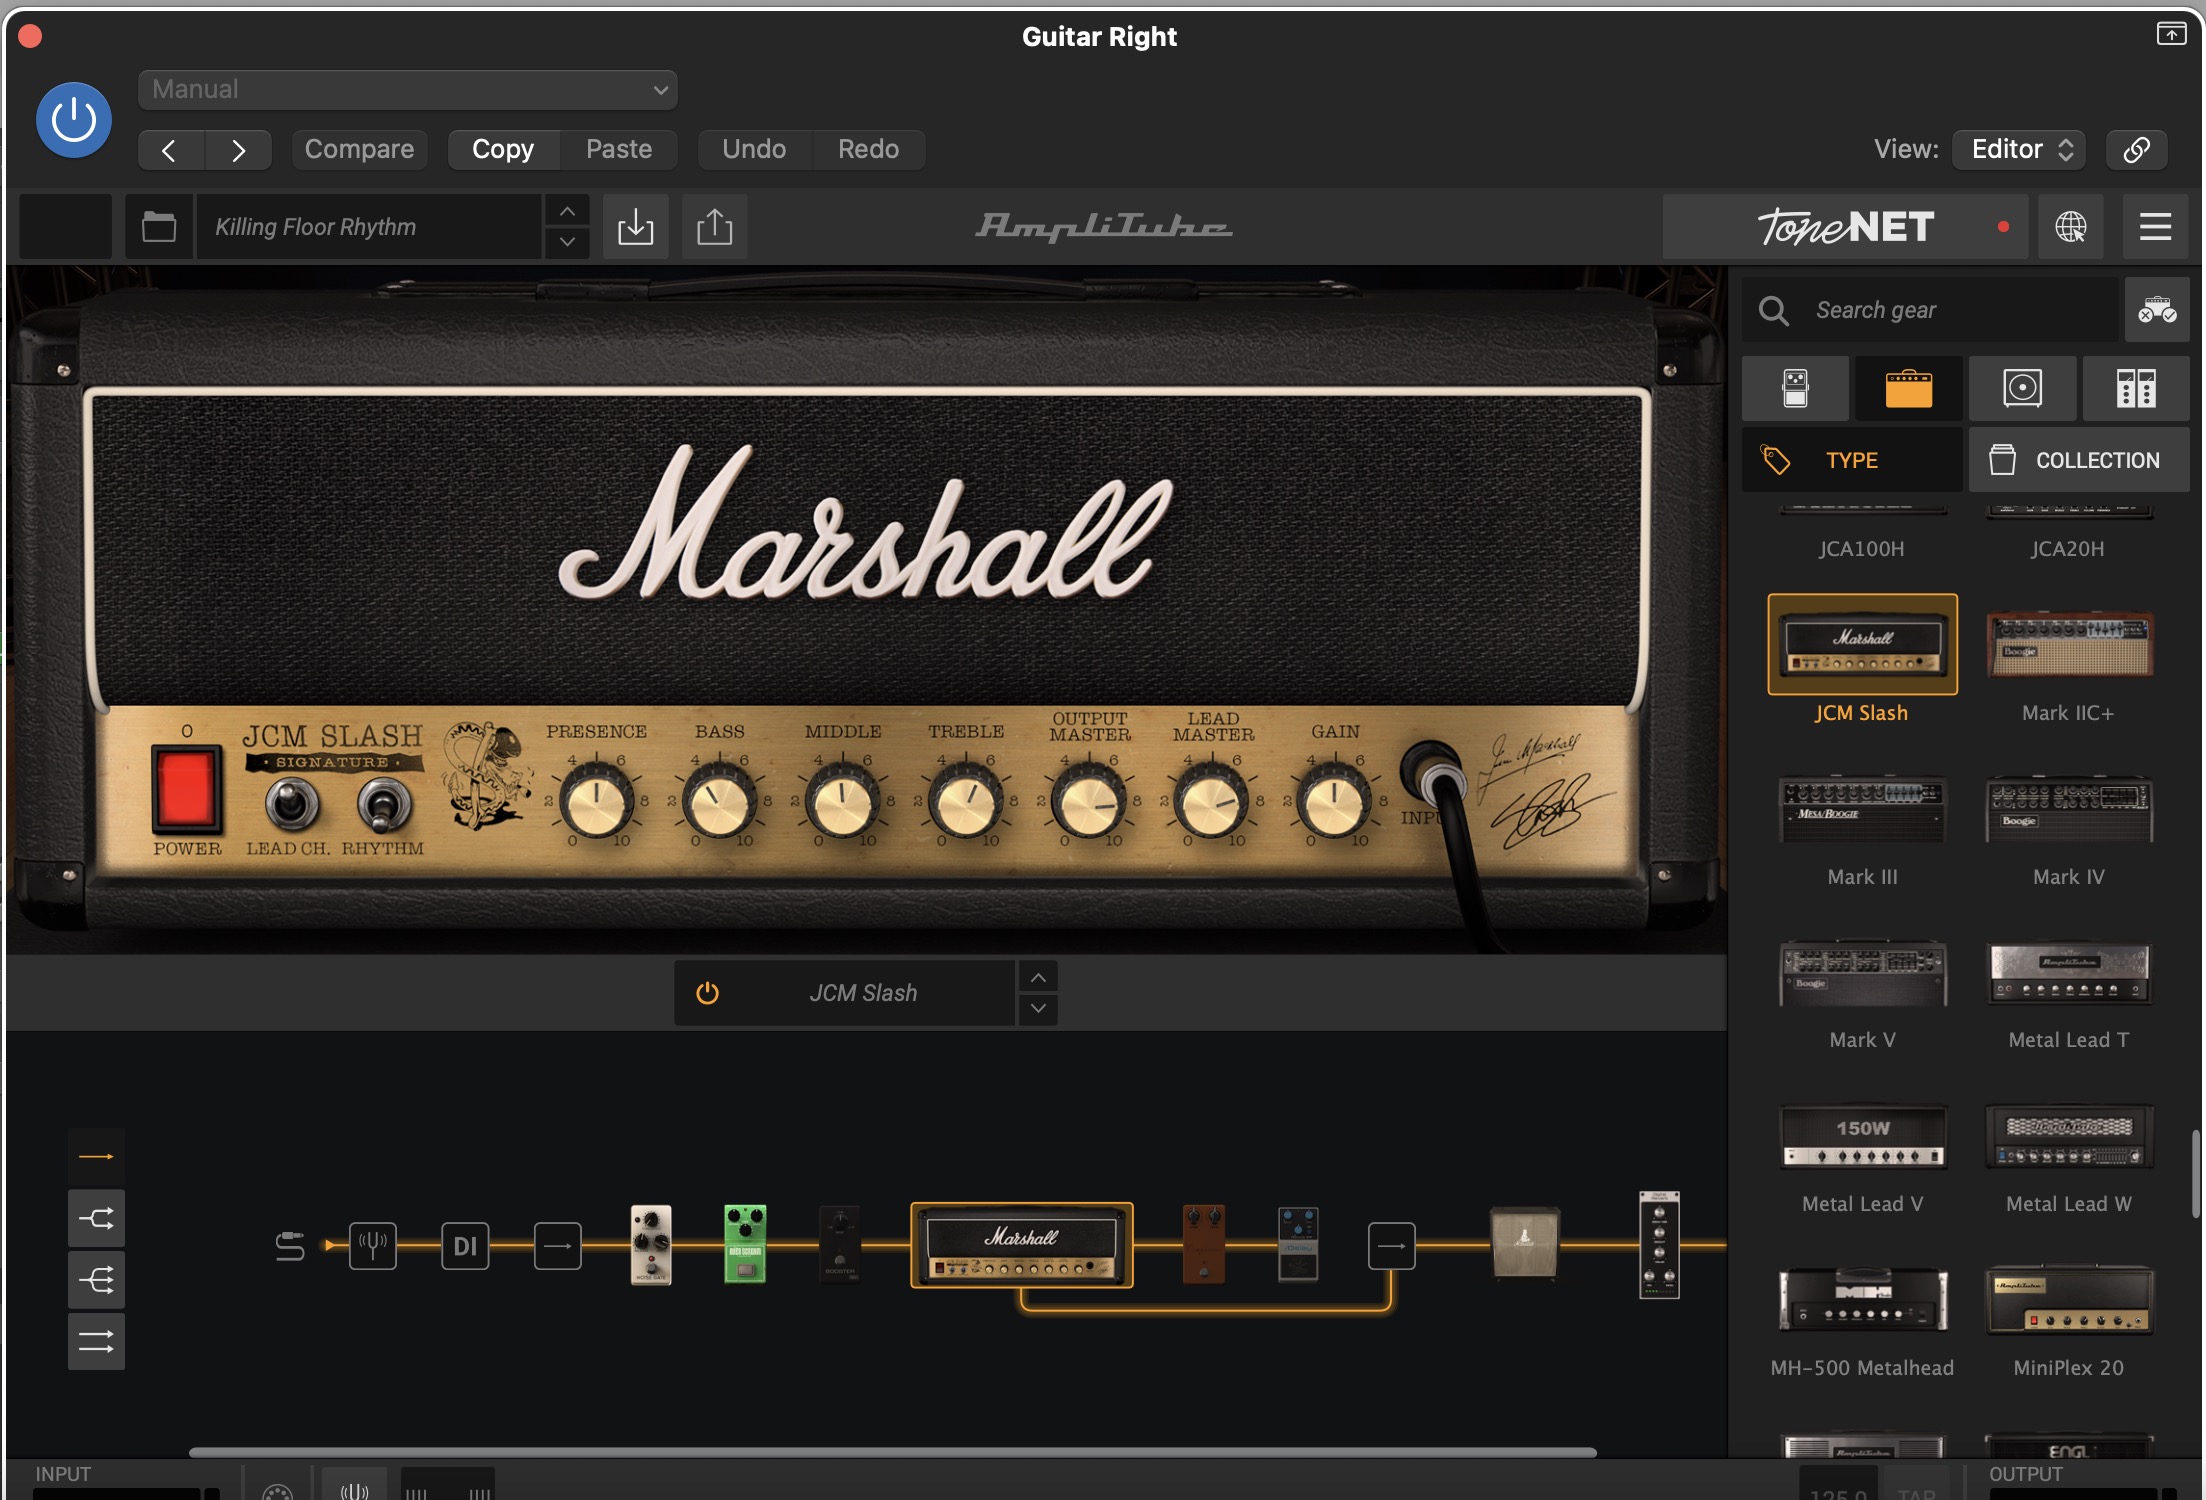Click the Compare button
The height and width of the screenshot is (1500, 2206).
(x=359, y=149)
